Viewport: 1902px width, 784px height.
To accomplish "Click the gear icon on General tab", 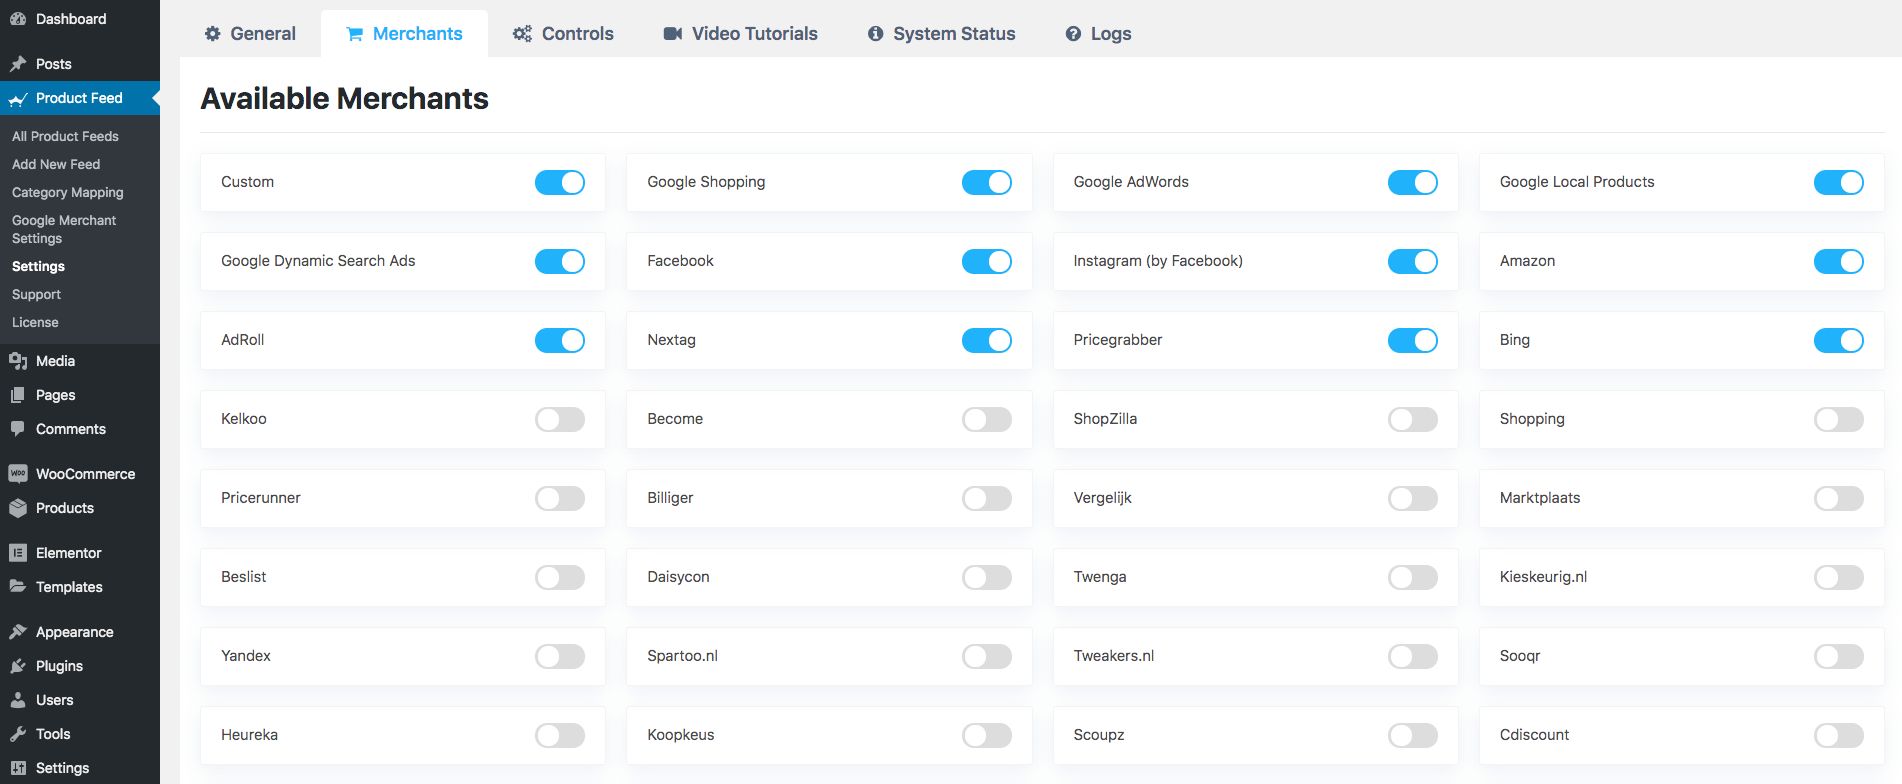I will (212, 34).
